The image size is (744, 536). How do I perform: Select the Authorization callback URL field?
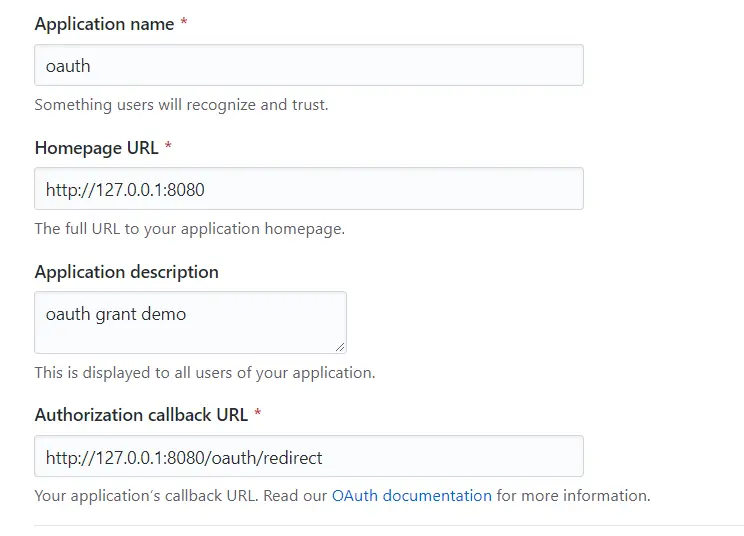308,457
